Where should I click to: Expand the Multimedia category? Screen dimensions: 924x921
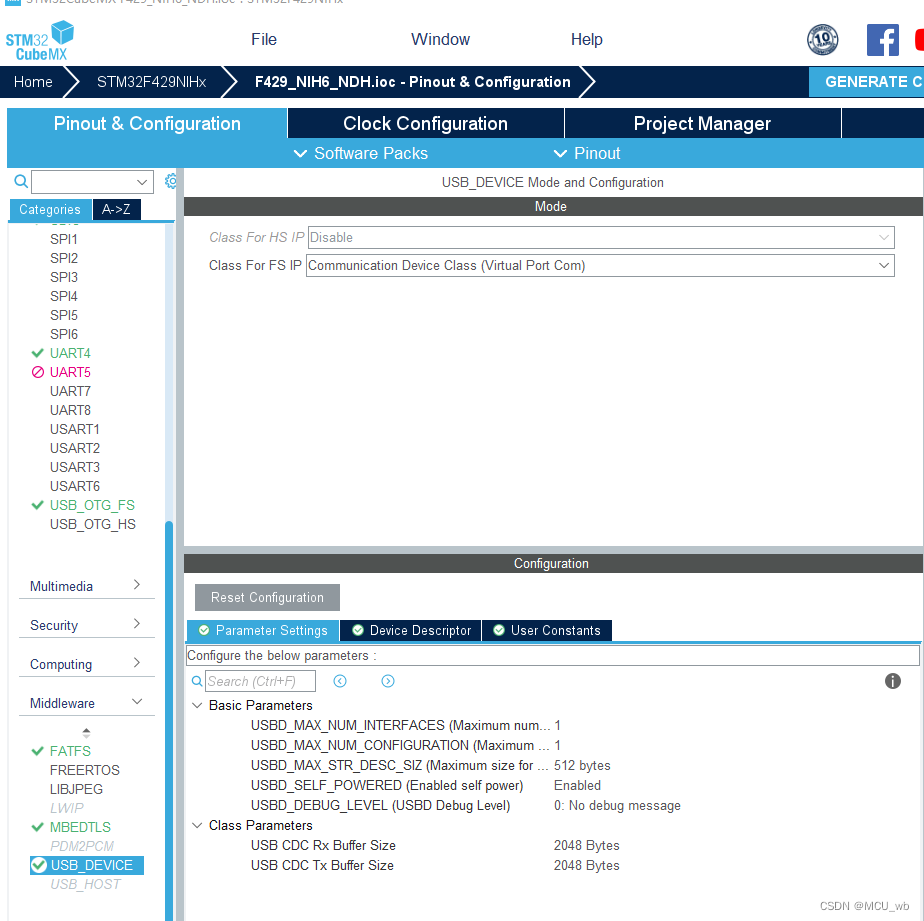pos(86,586)
